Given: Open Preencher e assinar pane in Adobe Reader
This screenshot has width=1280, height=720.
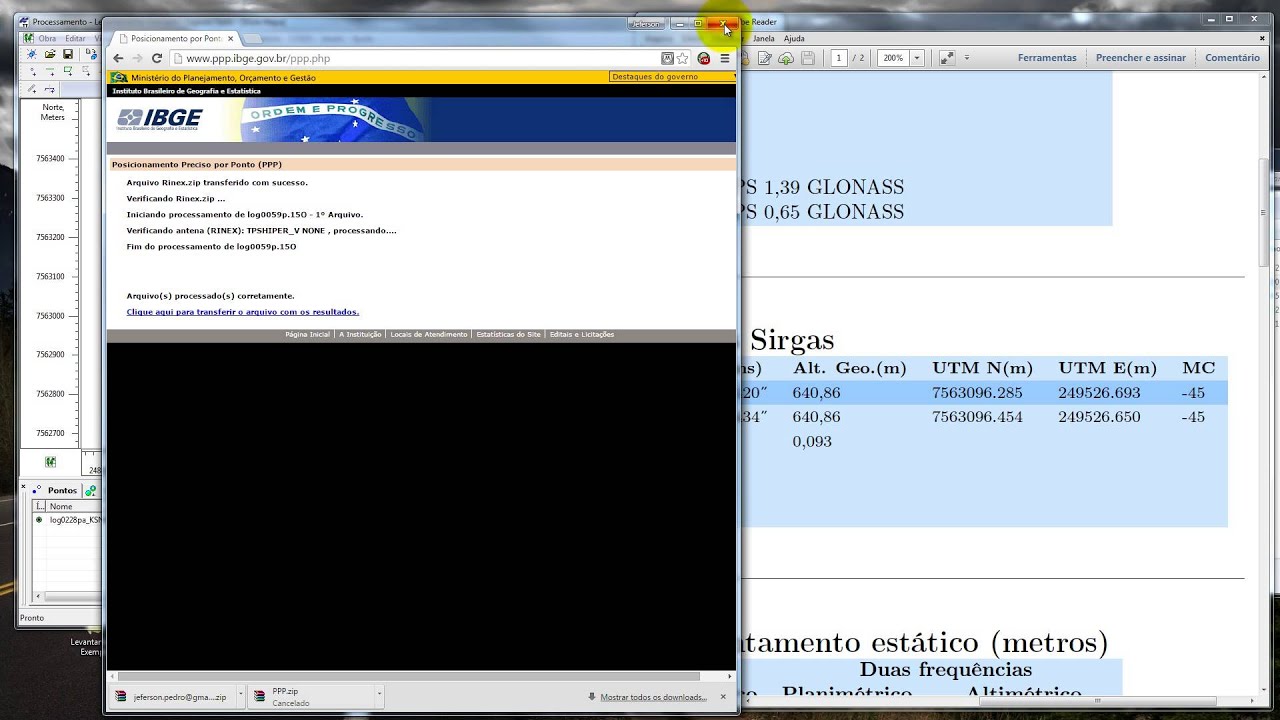Looking at the screenshot, I should point(1141,58).
